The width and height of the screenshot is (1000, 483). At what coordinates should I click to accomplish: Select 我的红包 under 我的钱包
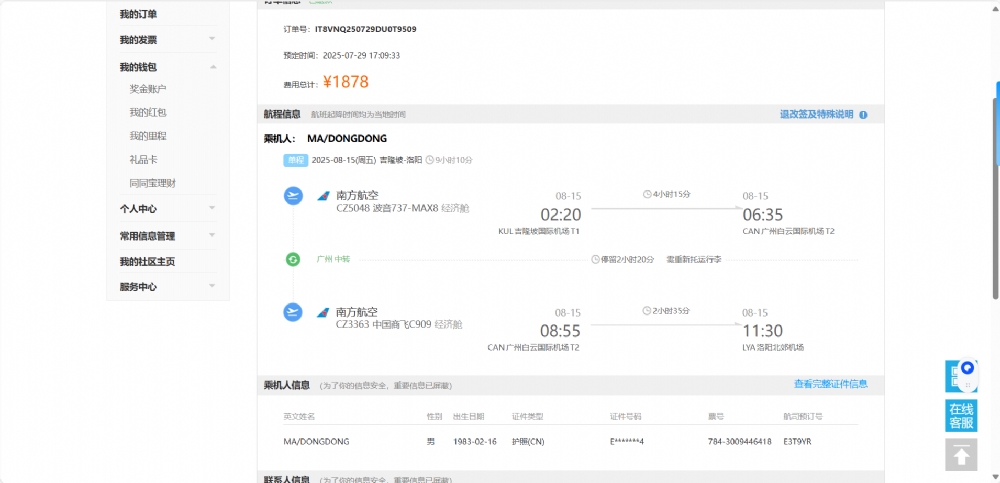(x=148, y=112)
